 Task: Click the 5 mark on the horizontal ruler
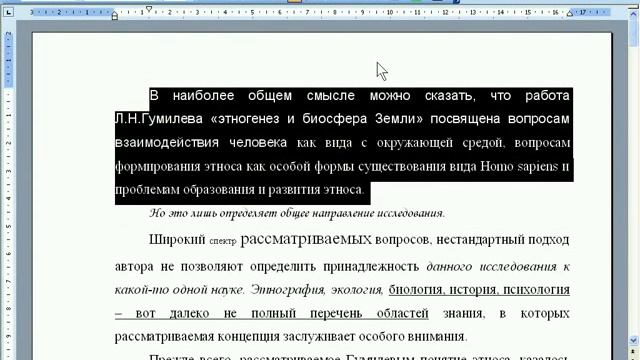[252, 13]
